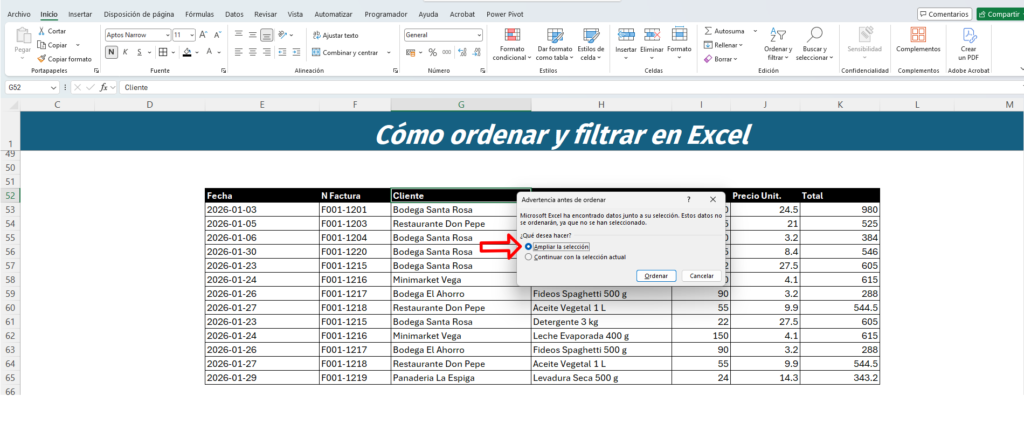1024x431 pixels.
Task: Select Ampliar la selección radio option
Action: (x=528, y=246)
